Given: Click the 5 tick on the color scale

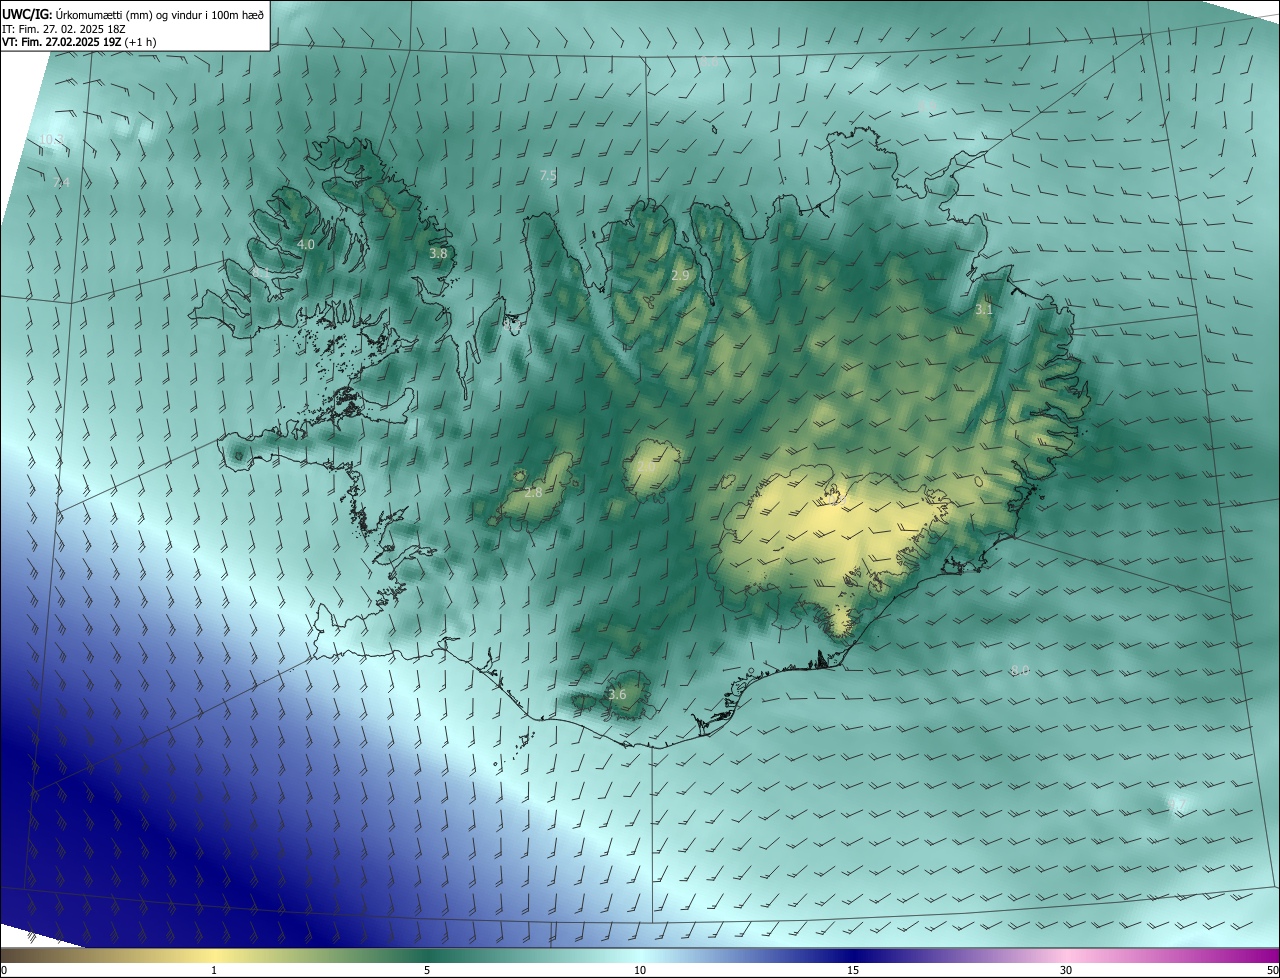Looking at the screenshot, I should [x=427, y=970].
